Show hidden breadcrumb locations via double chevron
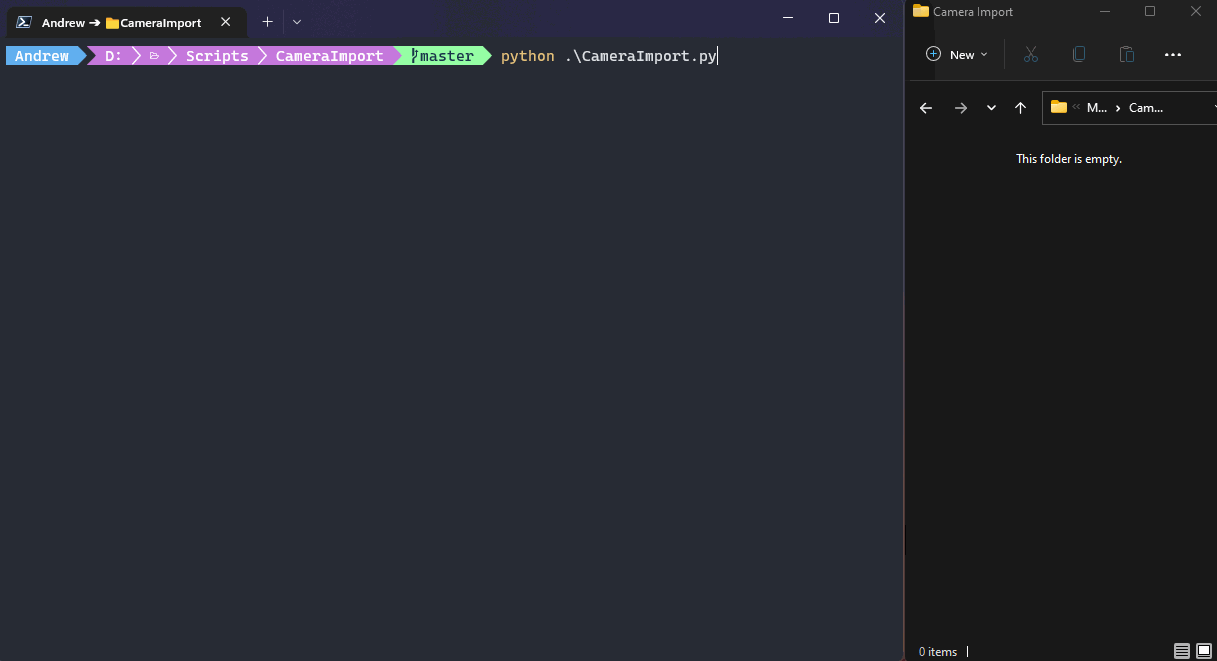1217x661 pixels. click(x=1076, y=107)
